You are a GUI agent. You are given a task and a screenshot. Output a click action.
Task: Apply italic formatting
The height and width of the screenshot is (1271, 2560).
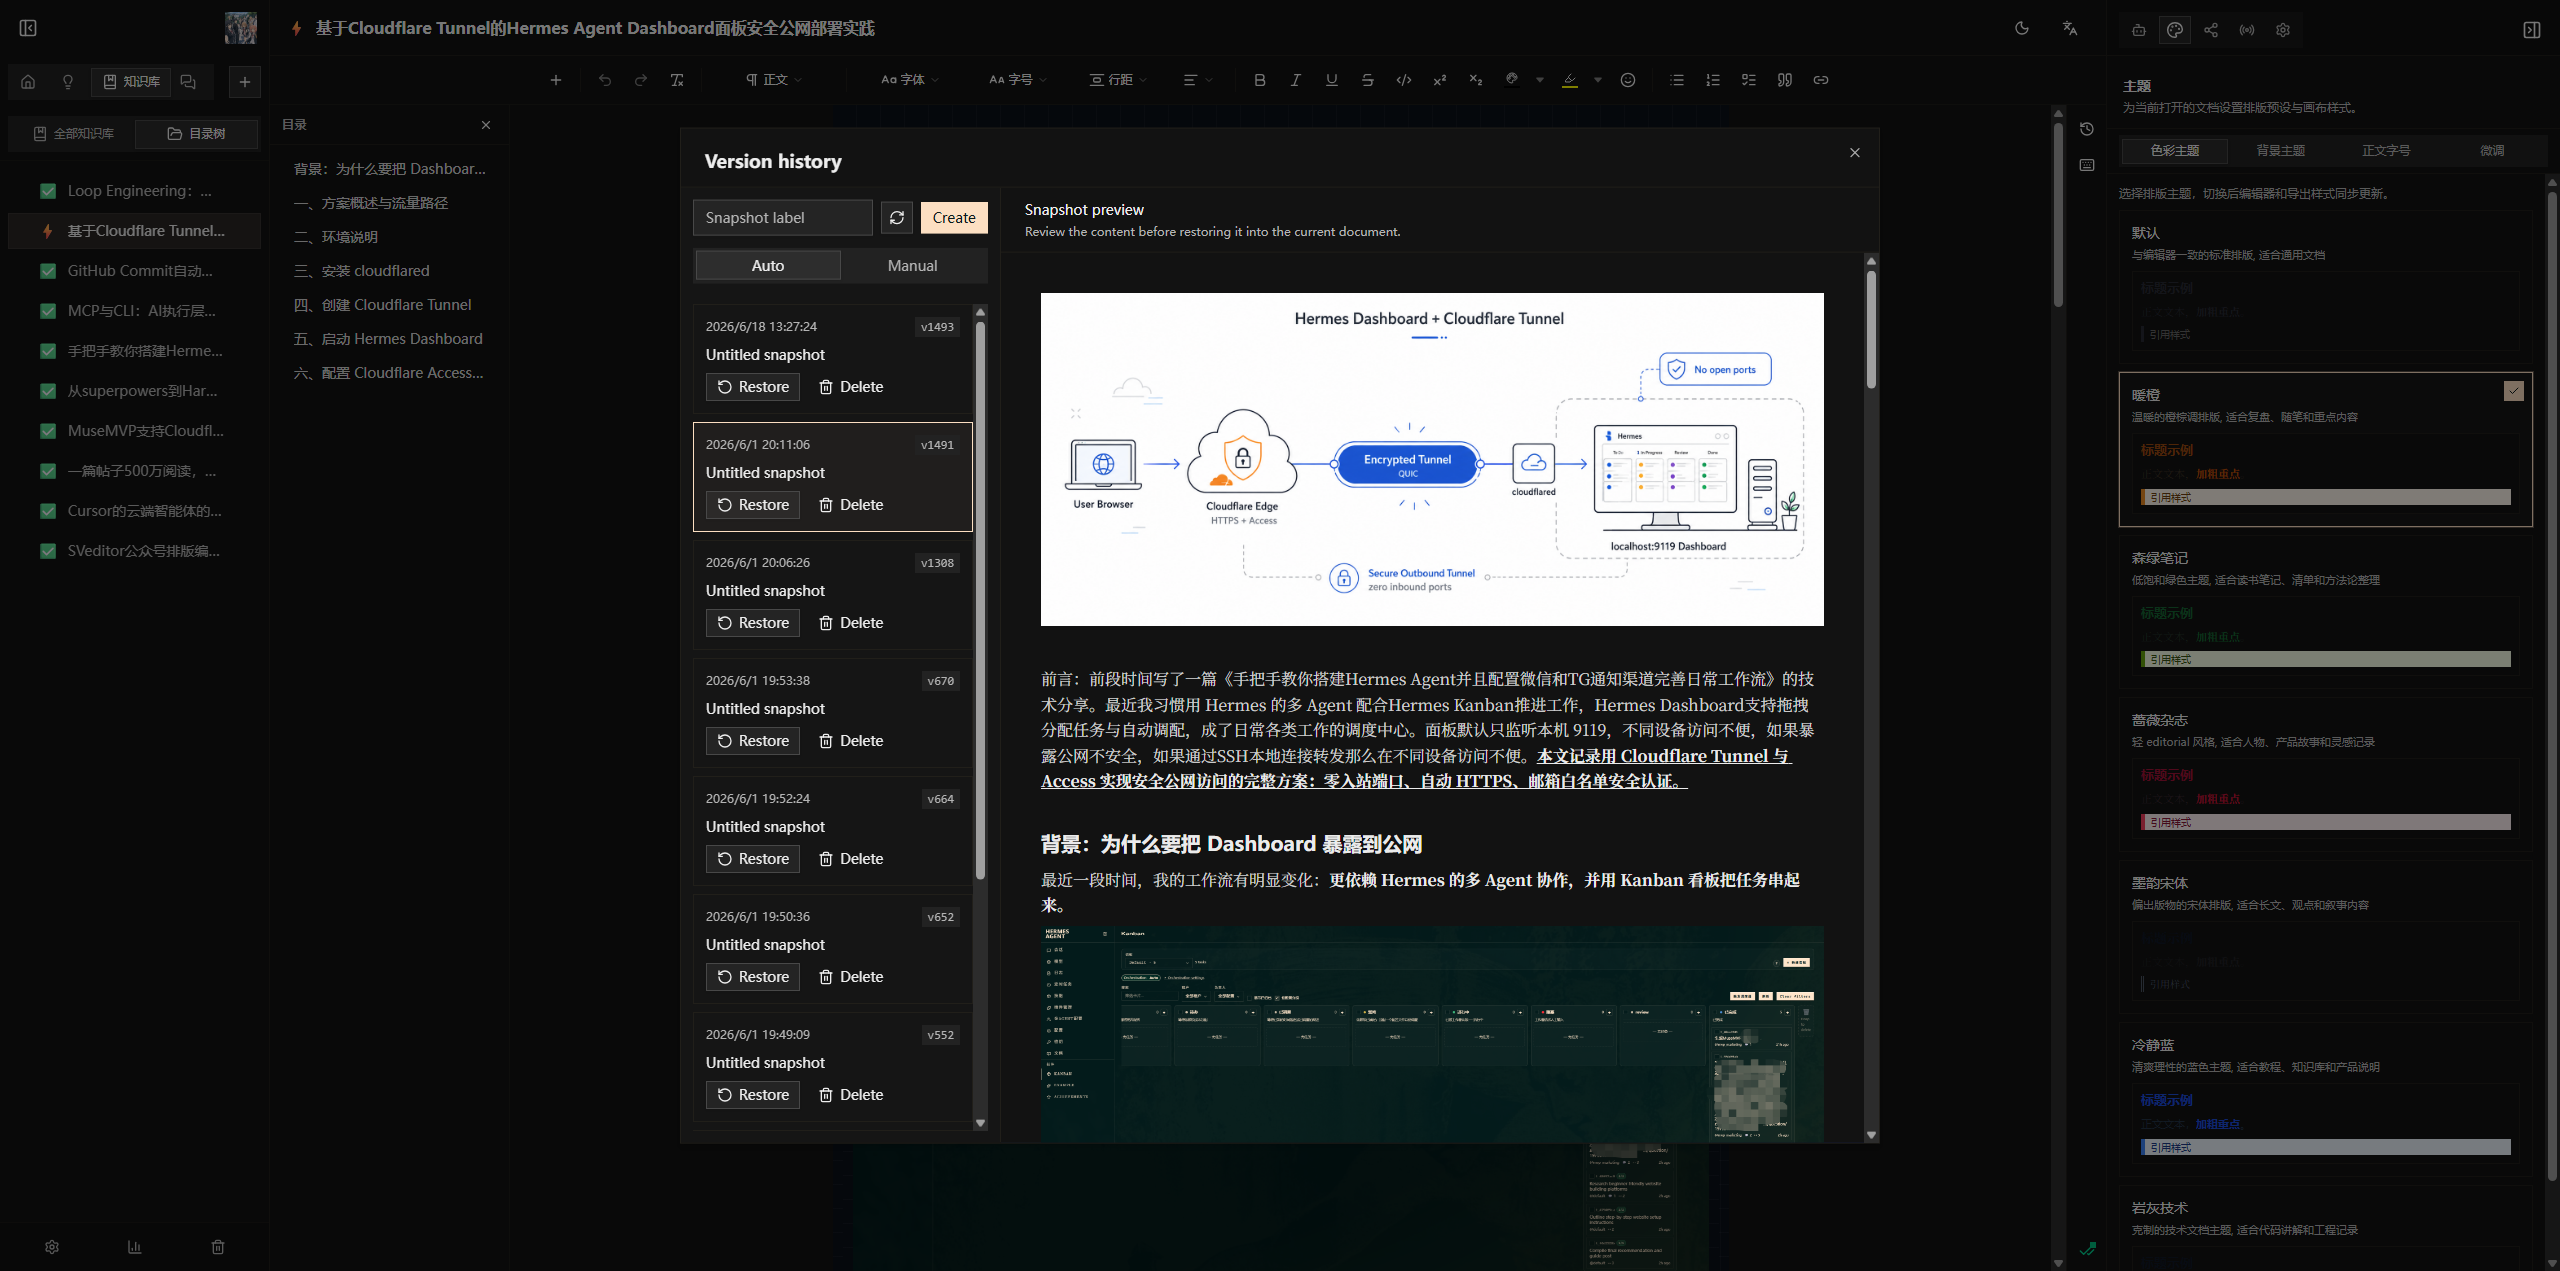click(1296, 80)
